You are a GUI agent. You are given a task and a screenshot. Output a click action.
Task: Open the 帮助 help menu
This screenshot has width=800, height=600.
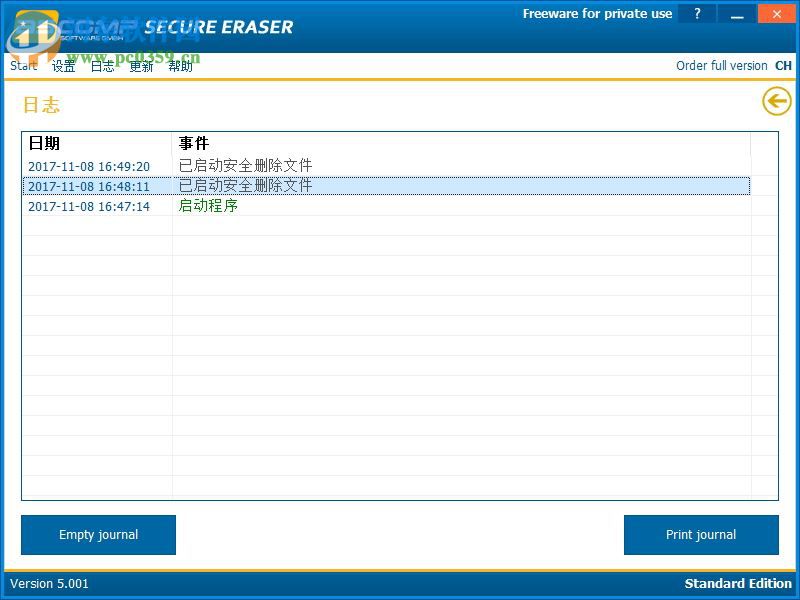point(180,65)
